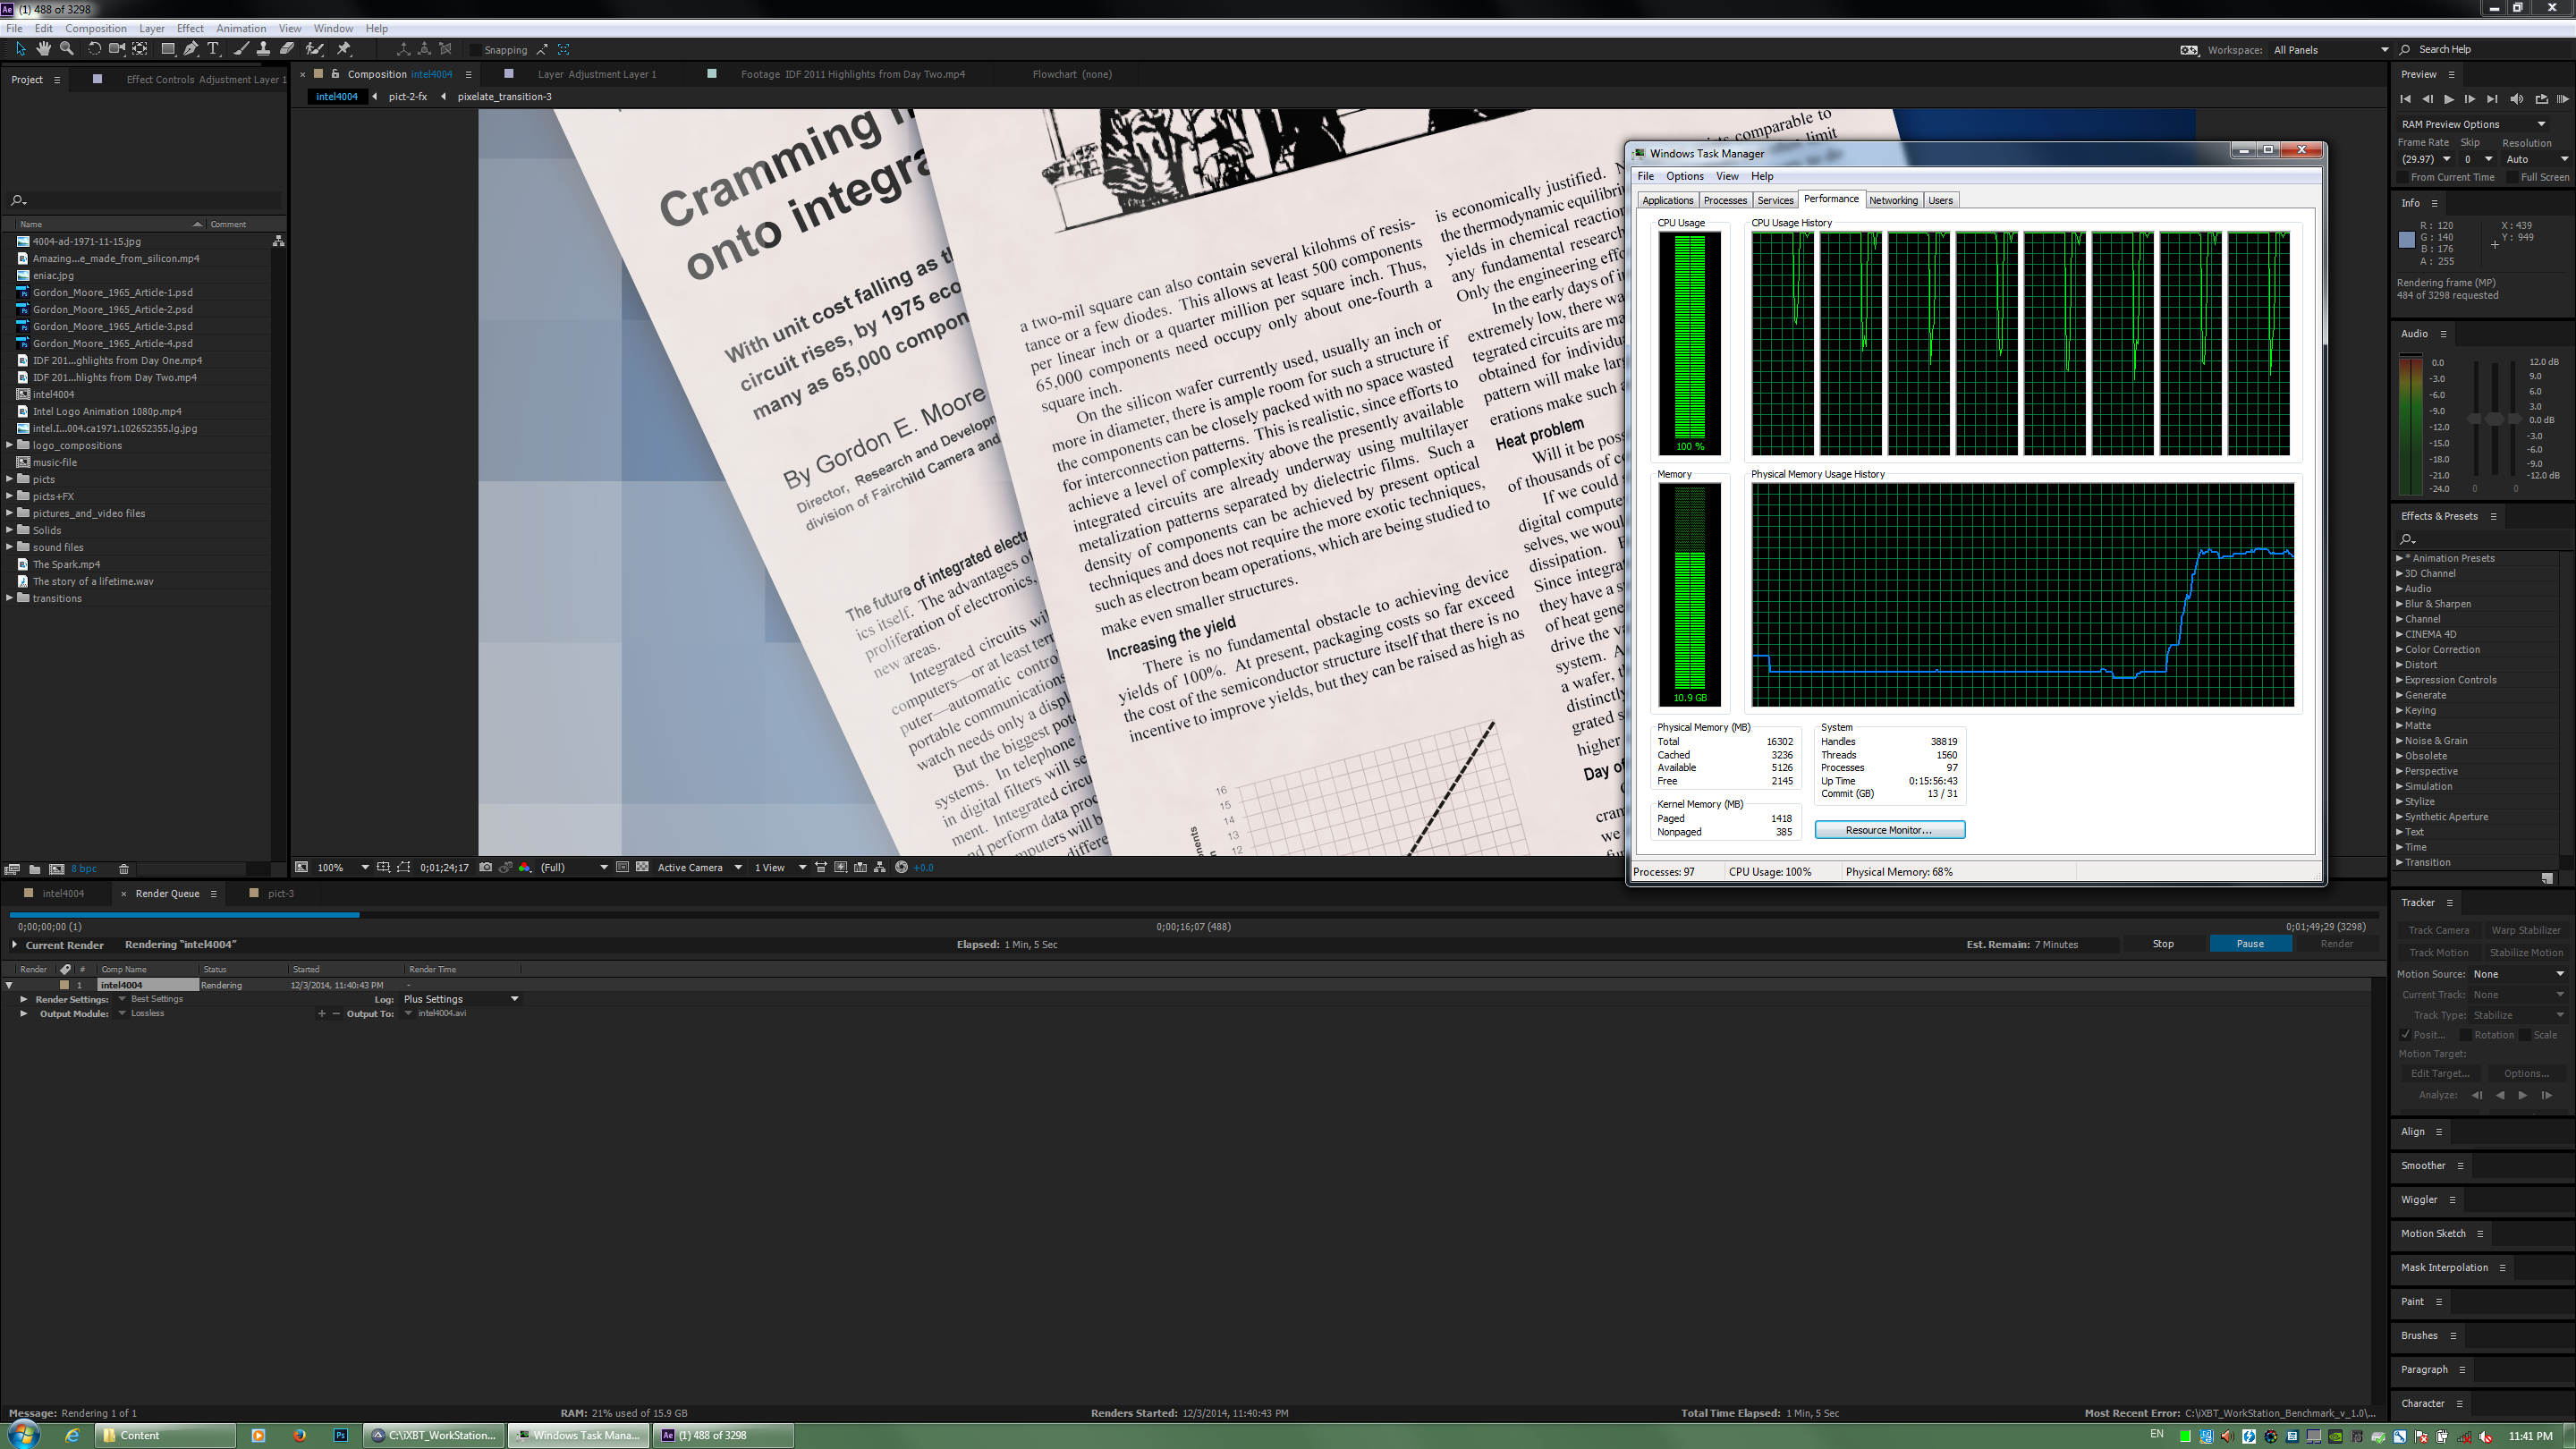
Task: Select the Horizontal Type tool
Action: coord(213,49)
